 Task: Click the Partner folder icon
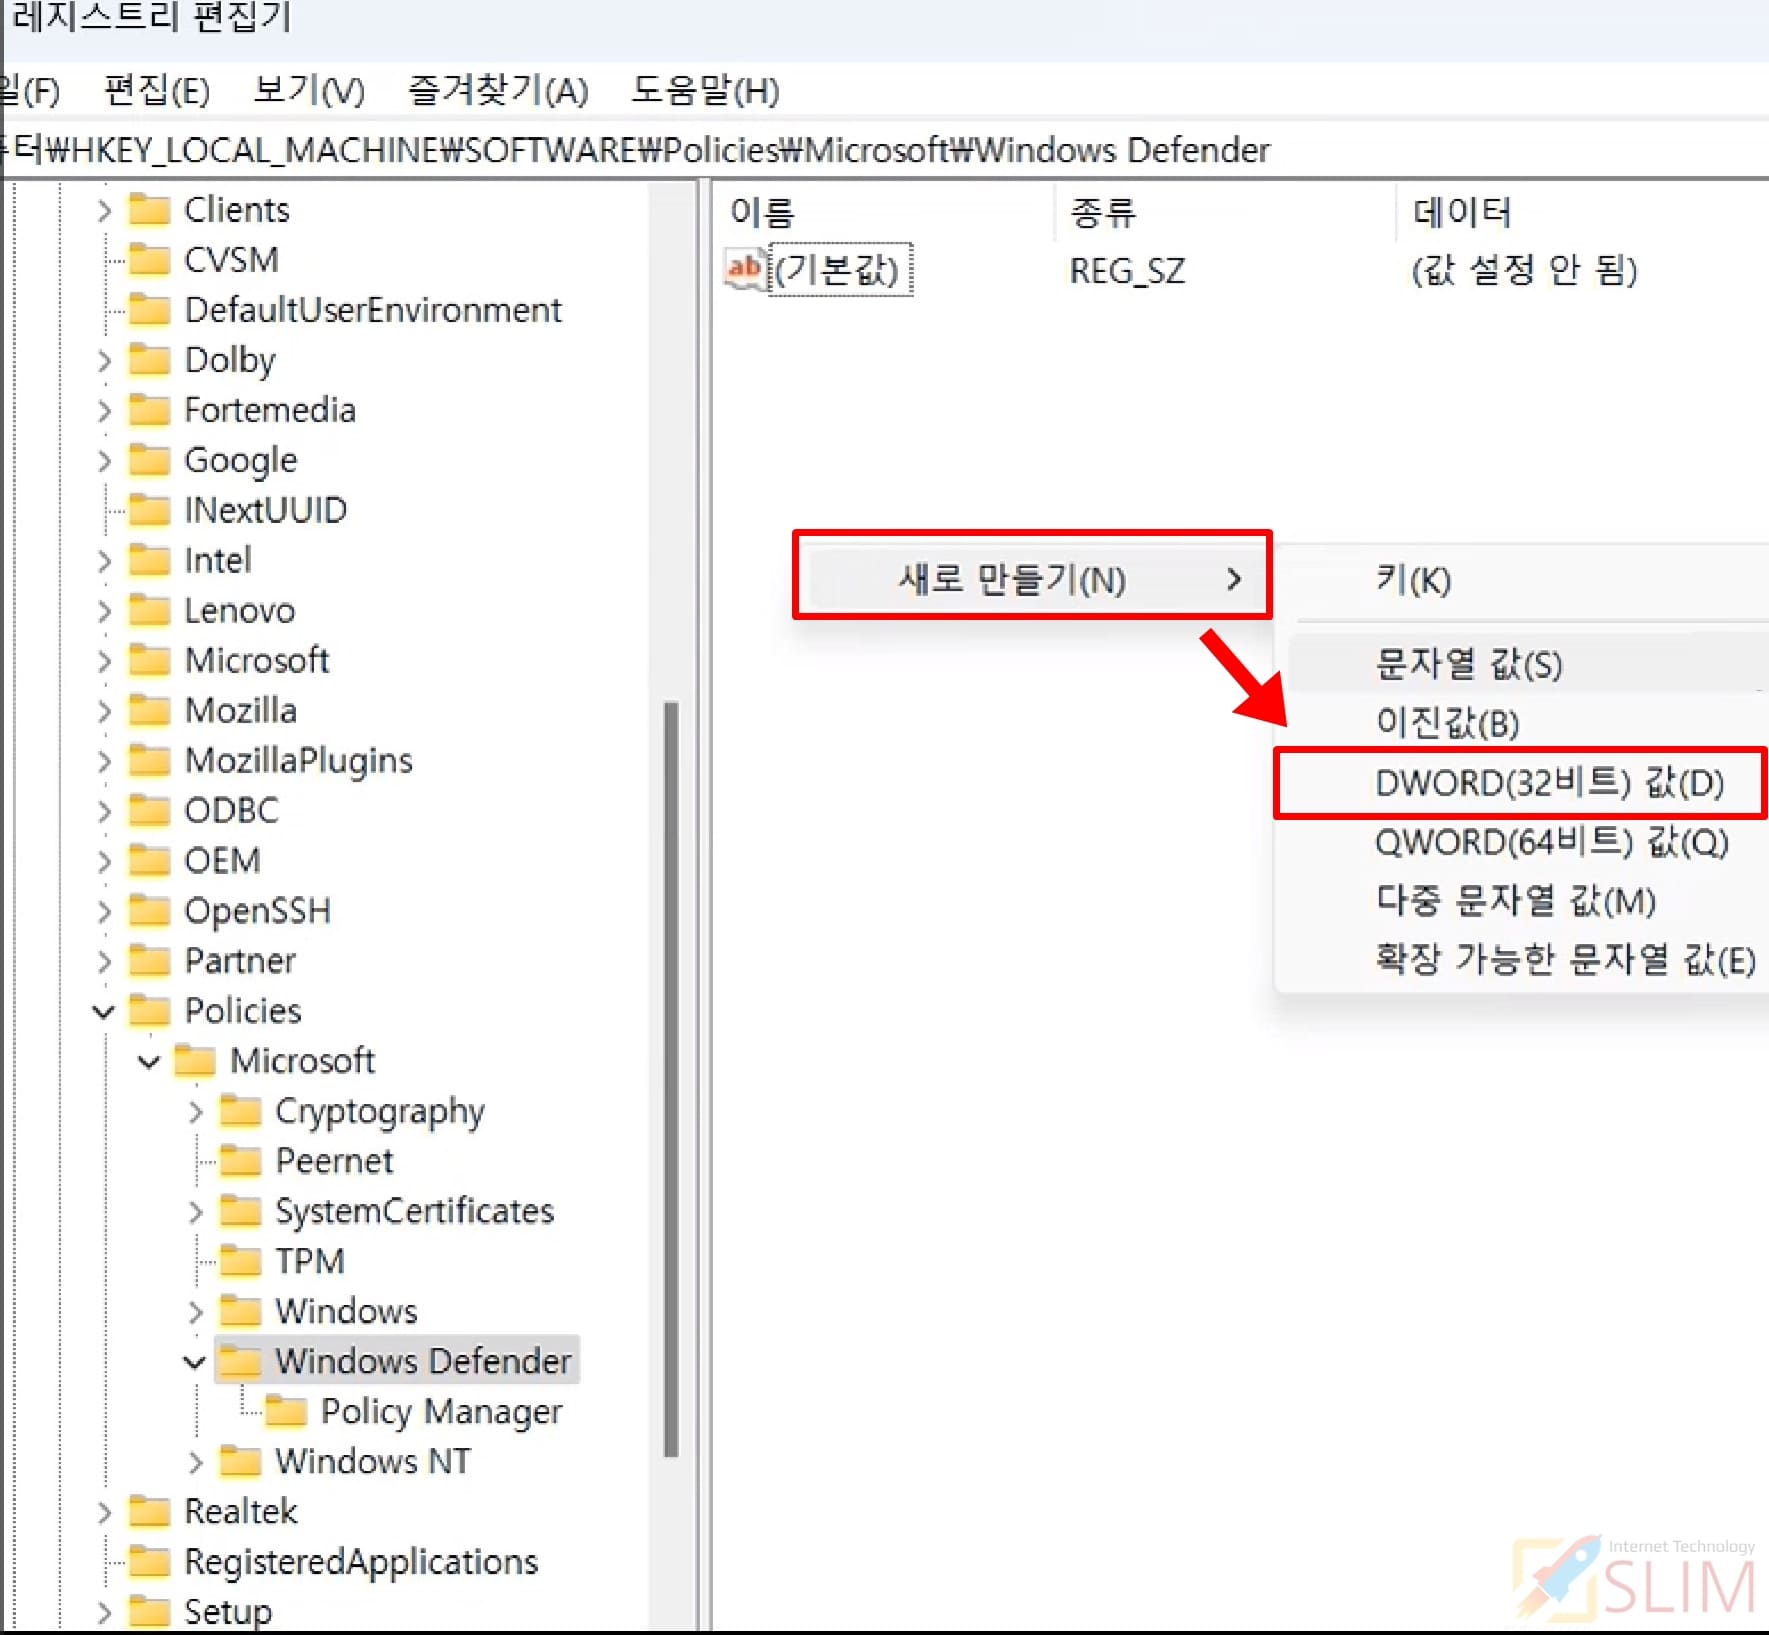tap(150, 960)
